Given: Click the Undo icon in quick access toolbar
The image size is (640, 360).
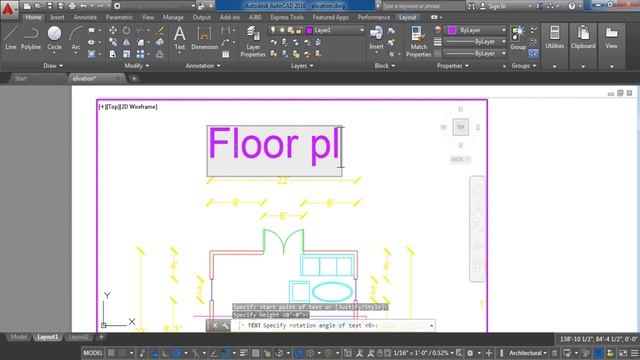Looking at the screenshot, I should coord(84,6).
